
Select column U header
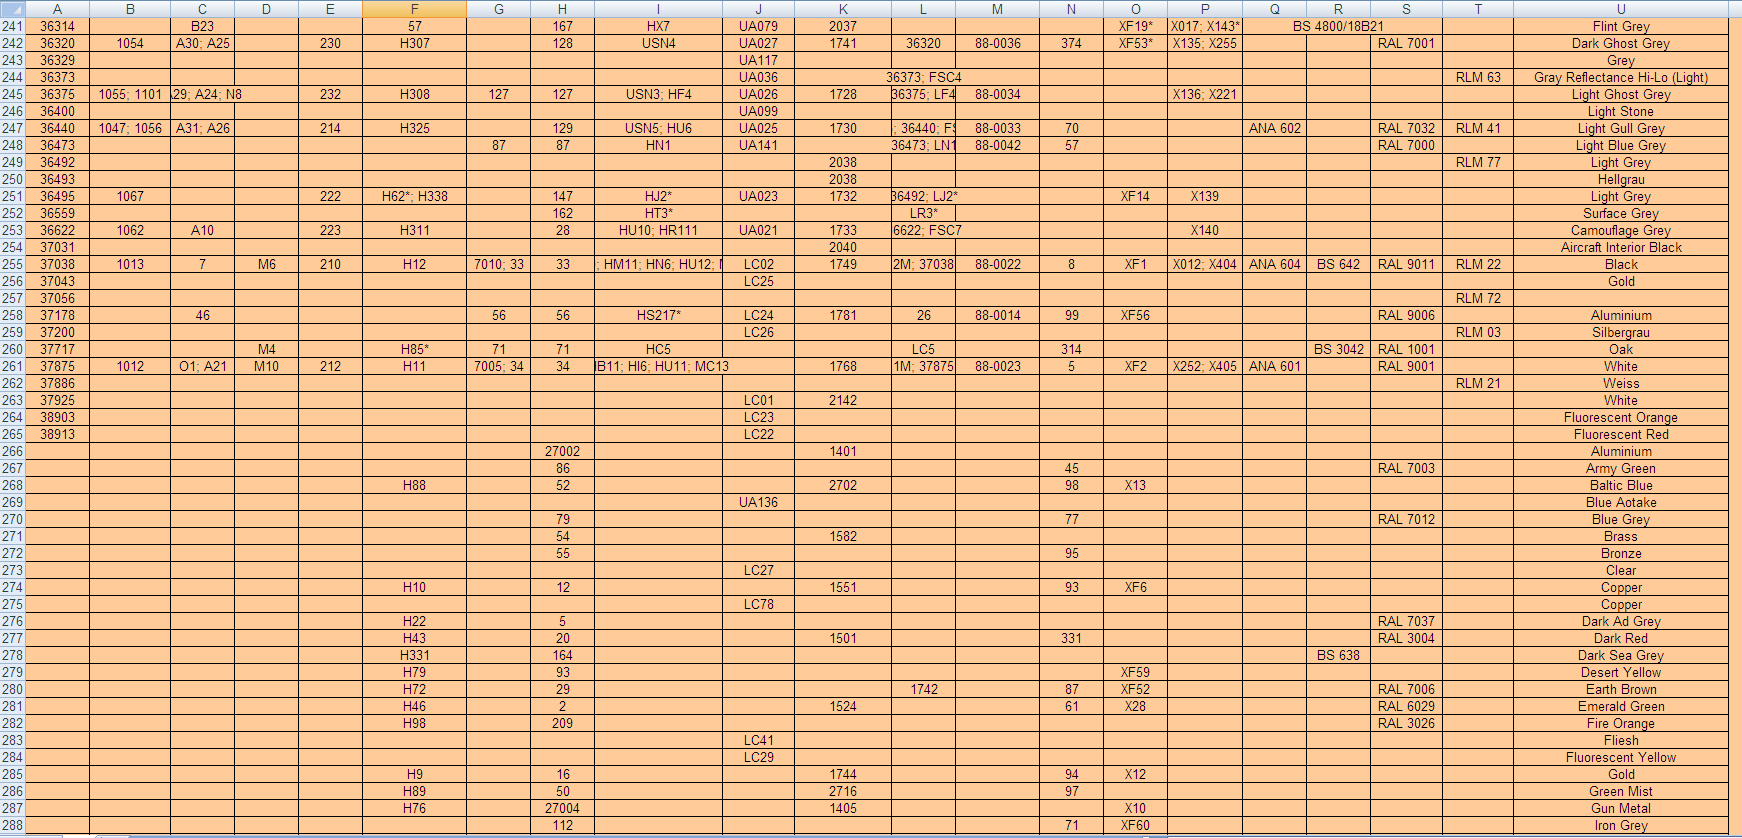1620,9
